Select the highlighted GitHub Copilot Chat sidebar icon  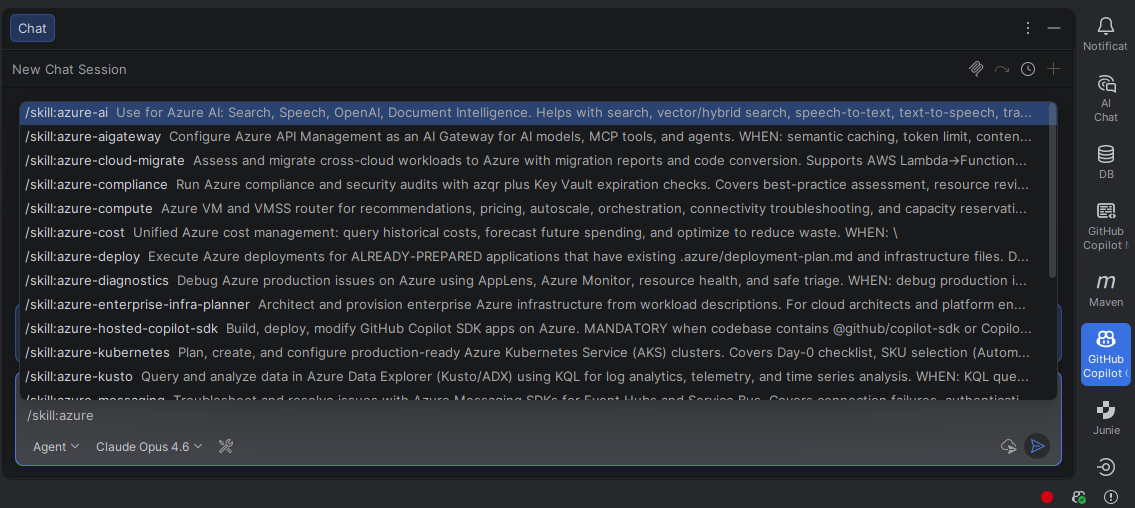pos(1105,355)
